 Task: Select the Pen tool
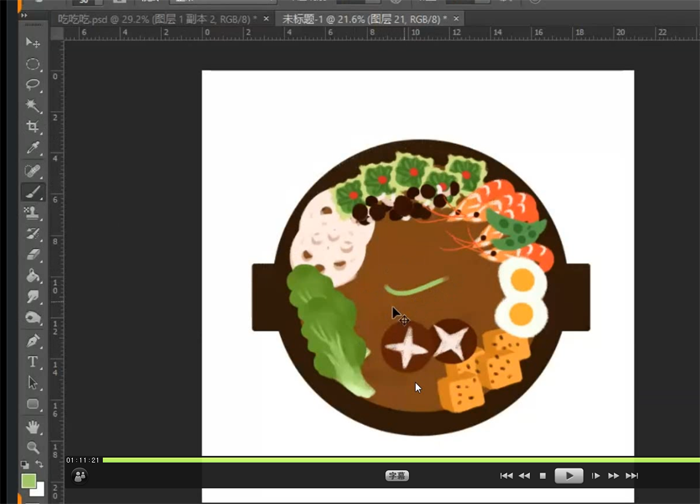[x=33, y=341]
